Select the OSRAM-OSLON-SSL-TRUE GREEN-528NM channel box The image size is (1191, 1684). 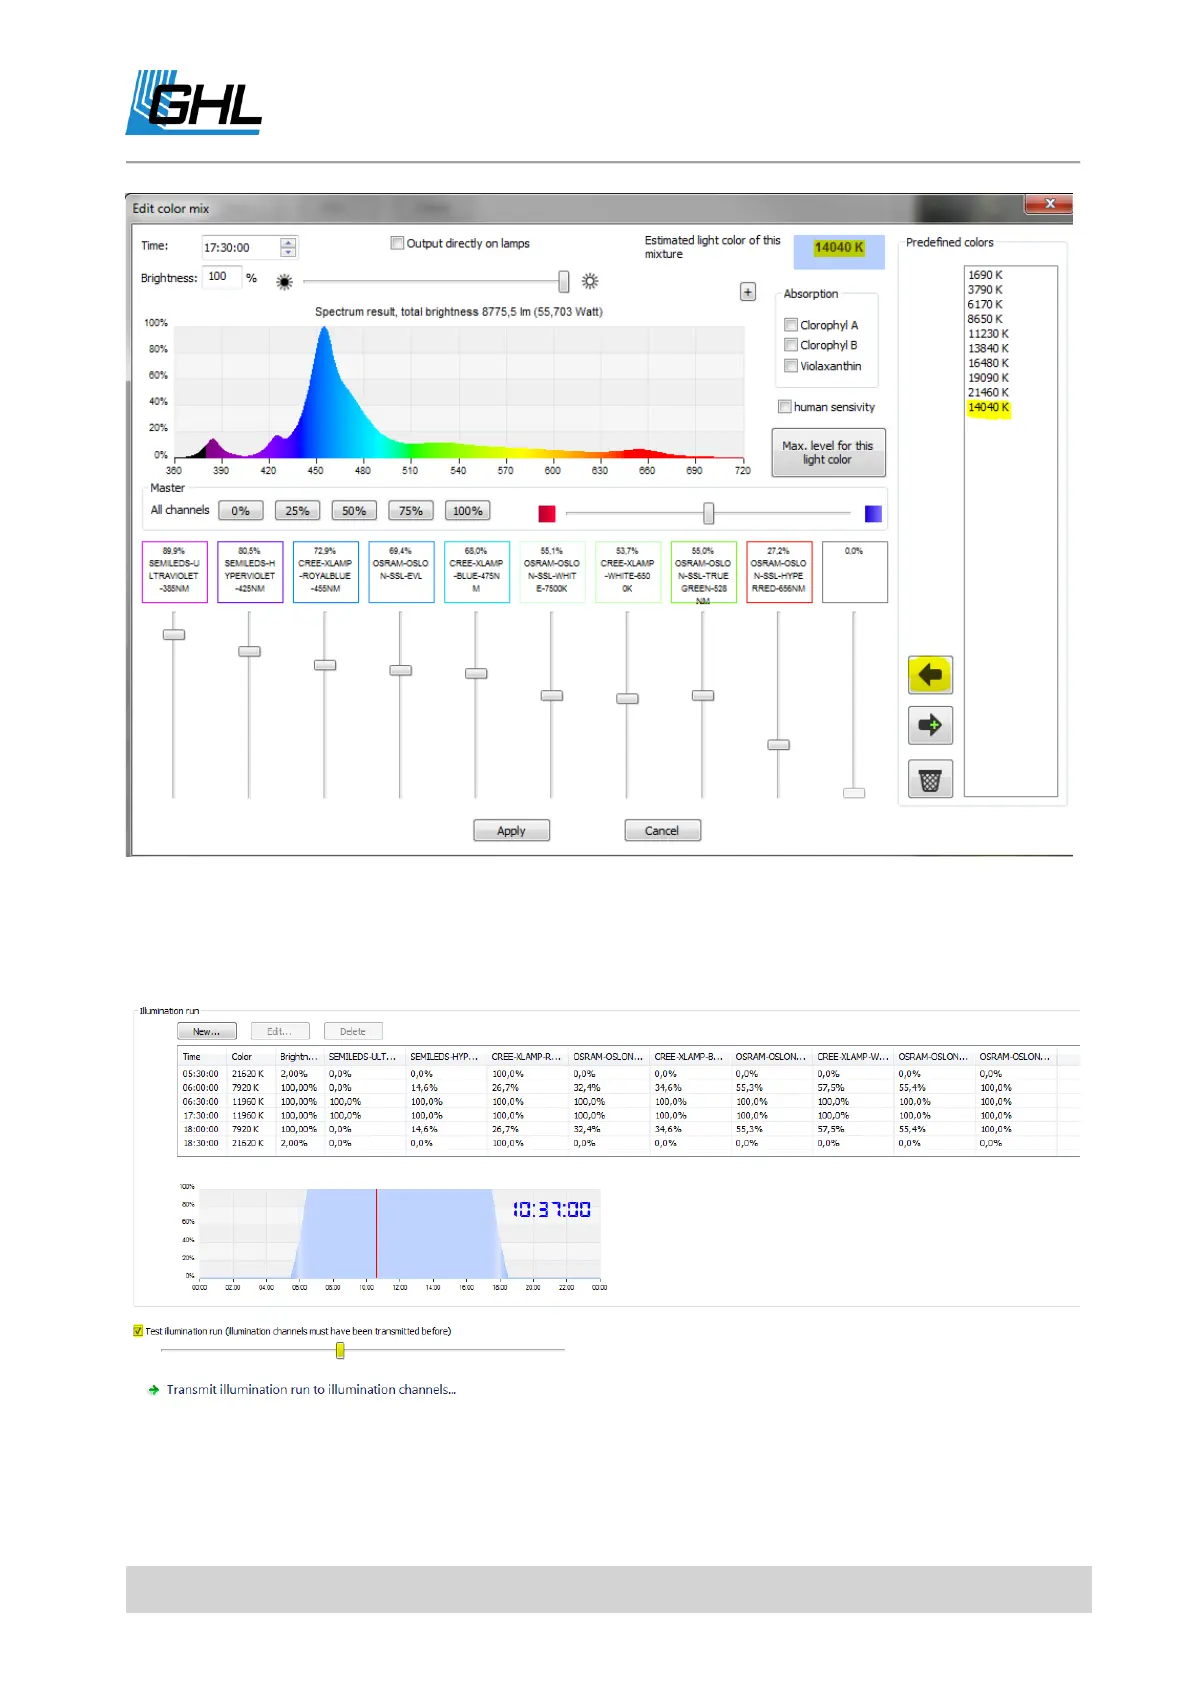pos(703,571)
